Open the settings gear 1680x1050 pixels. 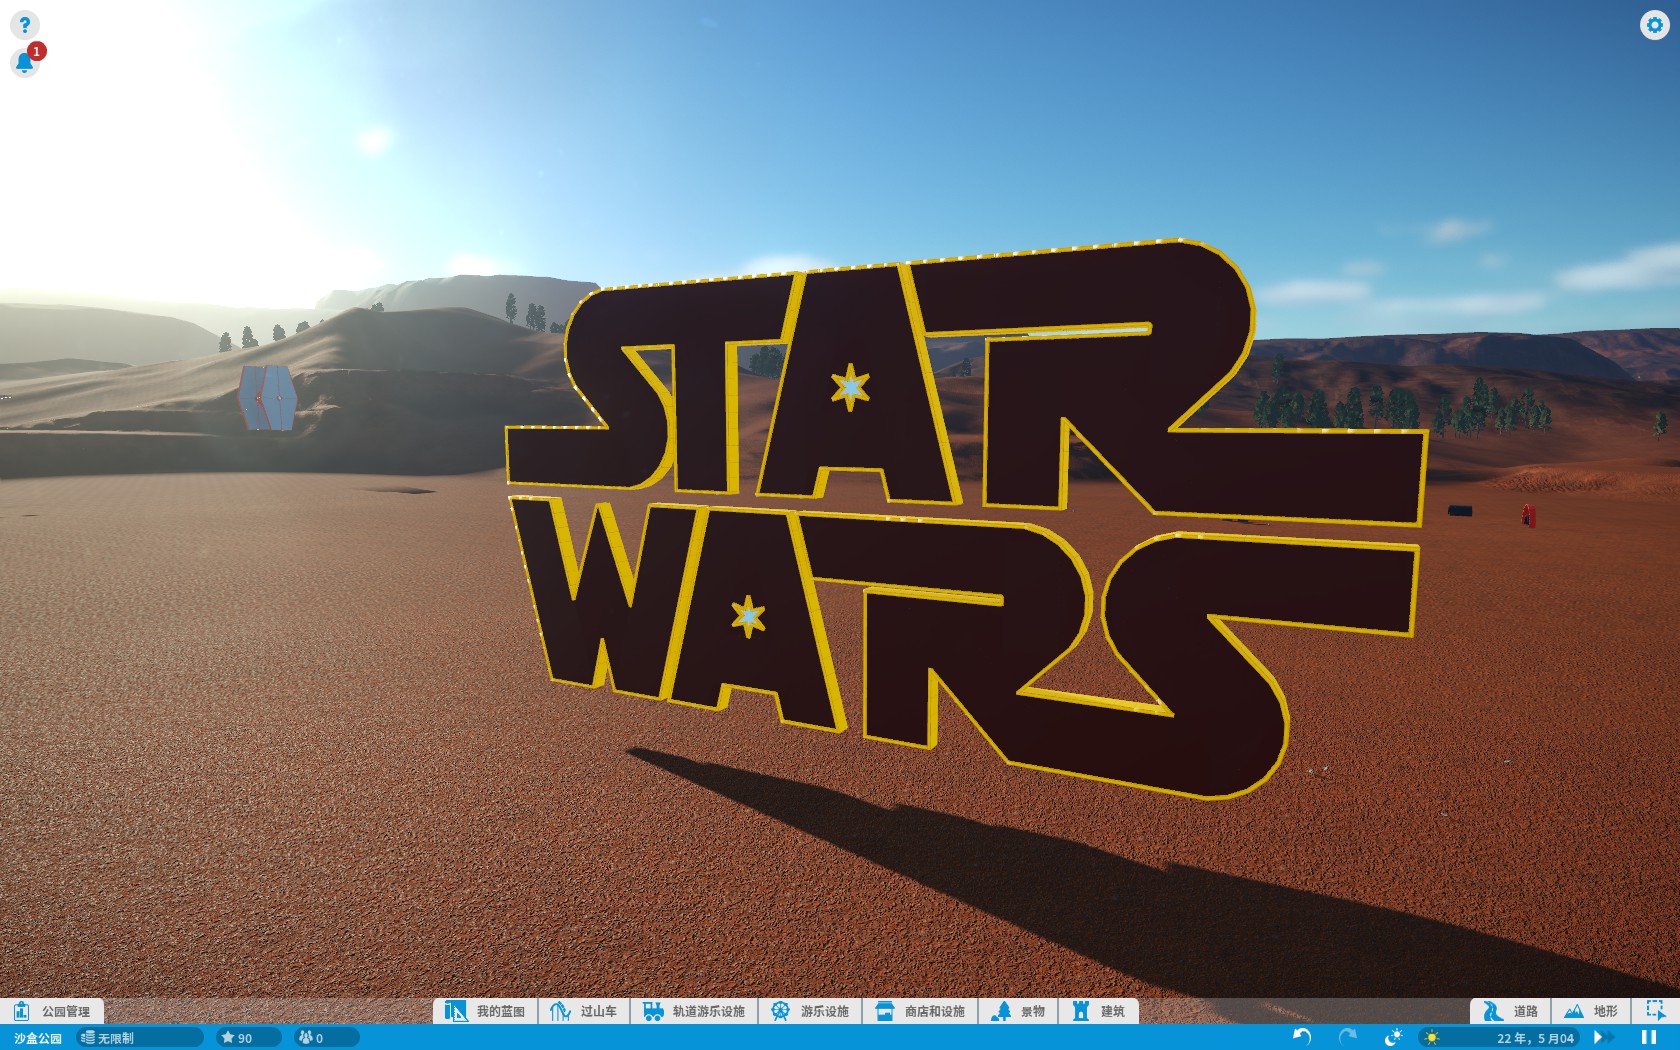pos(1654,25)
